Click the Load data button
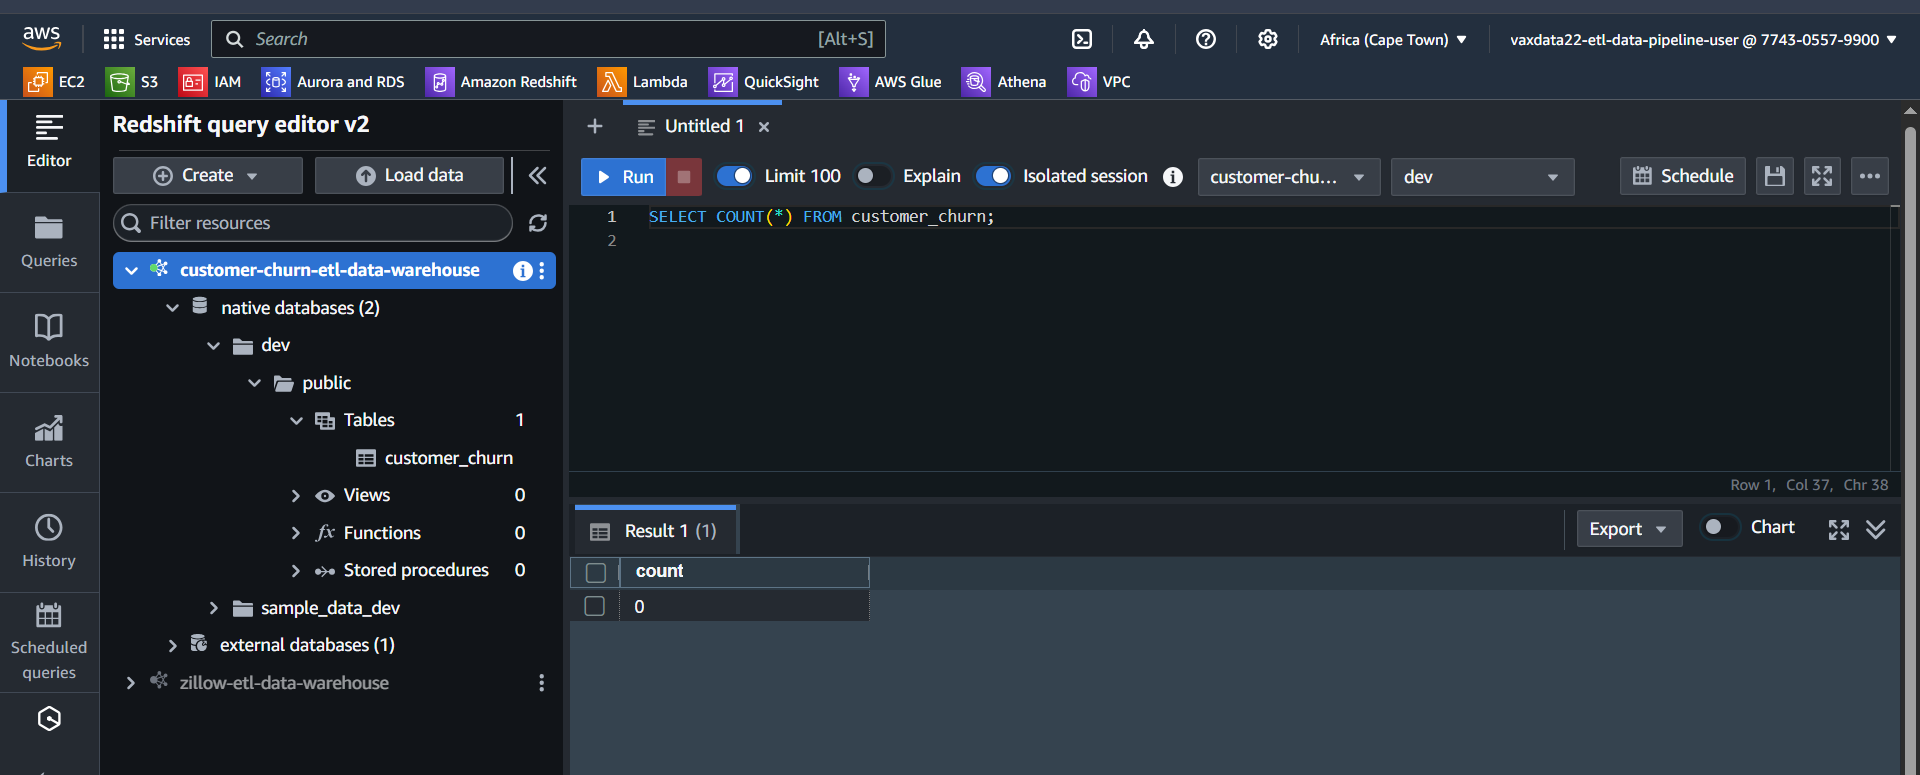This screenshot has height=775, width=1920. point(410,176)
